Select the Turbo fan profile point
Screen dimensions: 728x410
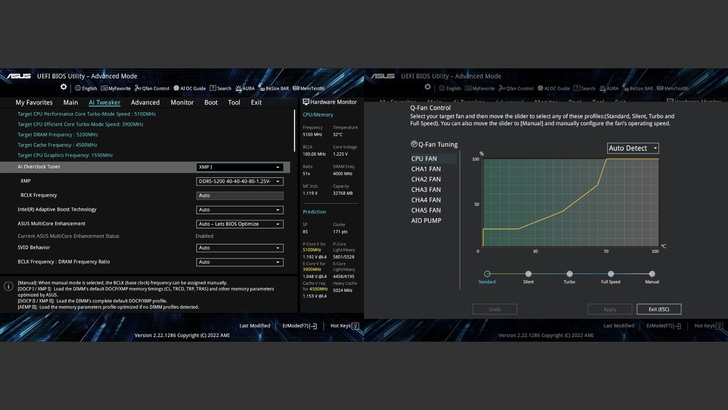point(569,273)
